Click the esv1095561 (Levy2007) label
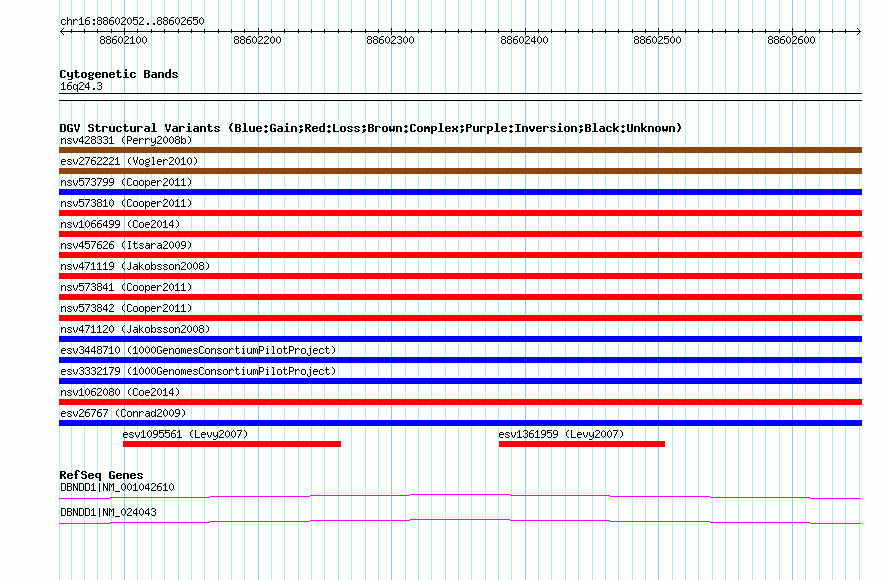The height and width of the screenshot is (580, 890). 185,434
